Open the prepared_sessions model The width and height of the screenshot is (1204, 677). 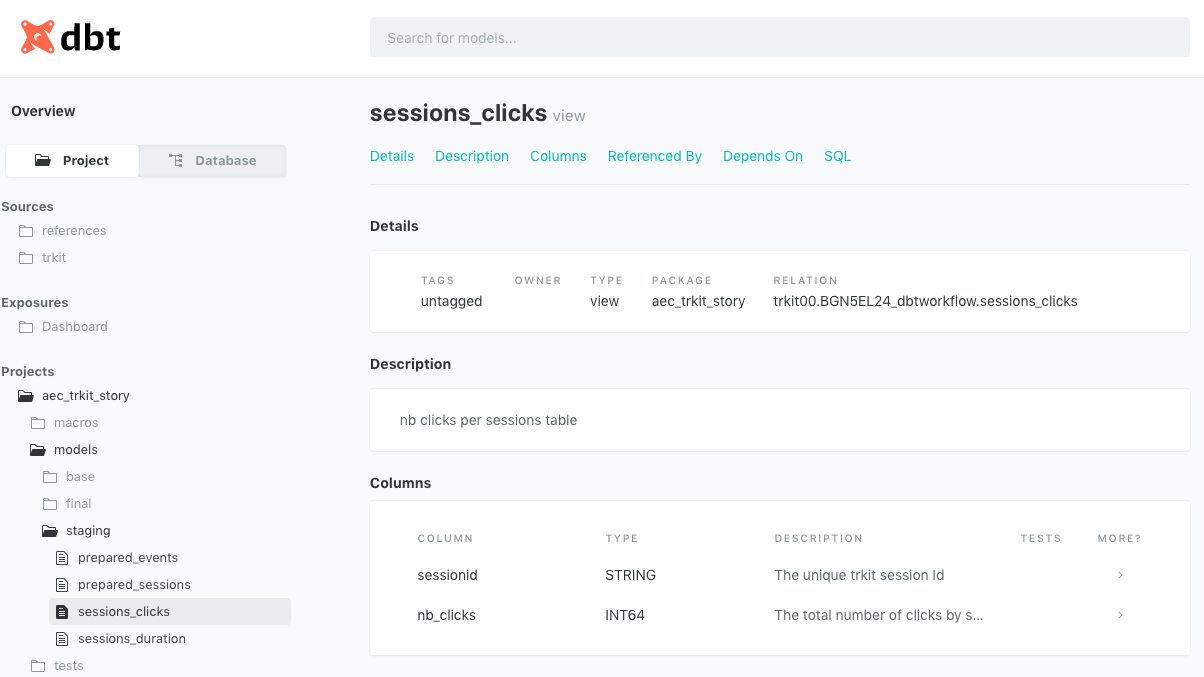coord(134,585)
